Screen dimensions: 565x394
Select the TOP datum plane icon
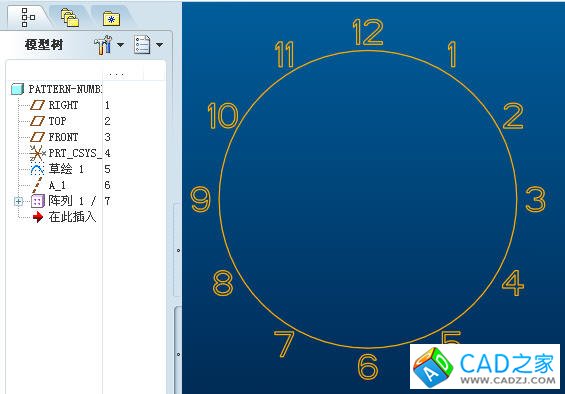click(37, 121)
